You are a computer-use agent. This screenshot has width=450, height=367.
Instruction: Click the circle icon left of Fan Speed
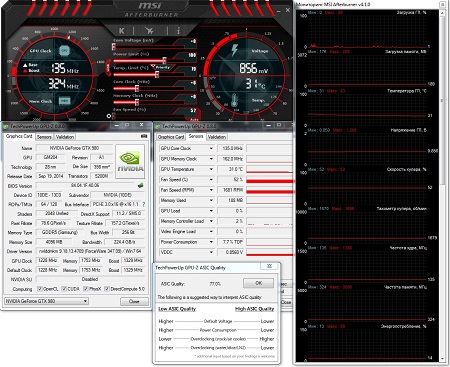[109, 116]
